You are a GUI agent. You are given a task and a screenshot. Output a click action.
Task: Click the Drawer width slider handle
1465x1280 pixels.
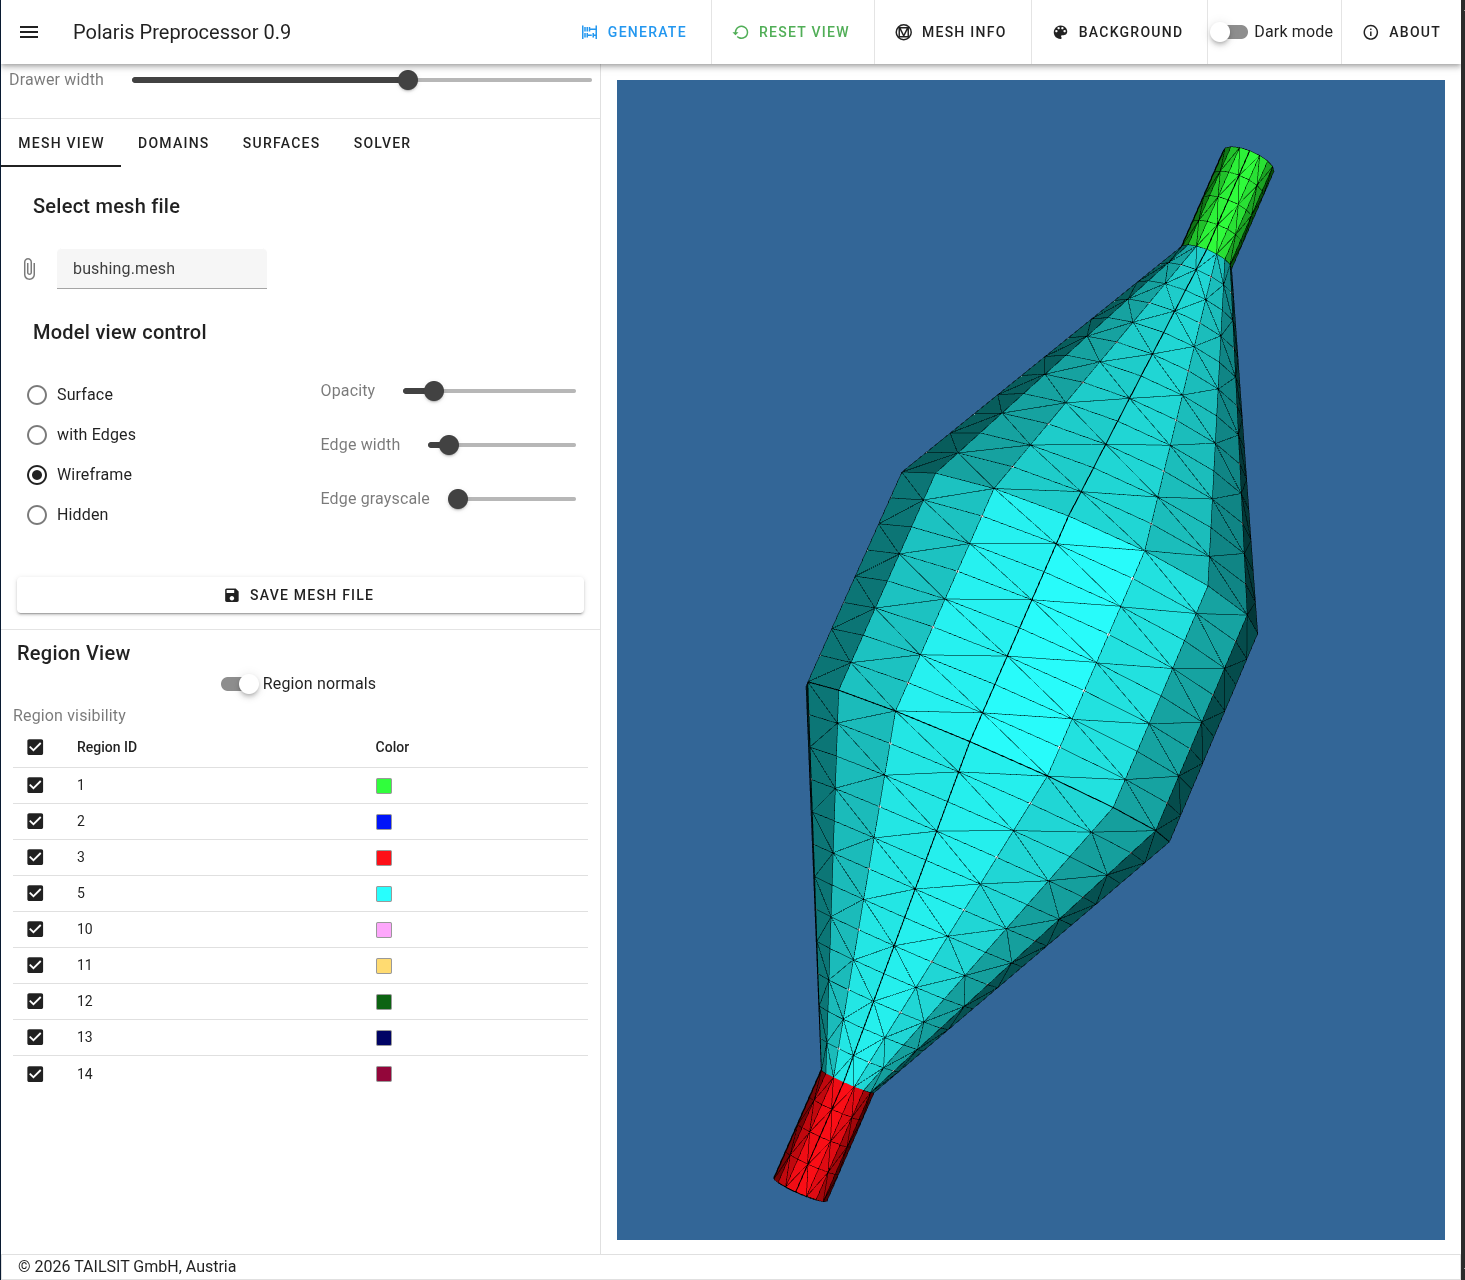pyautogui.click(x=408, y=80)
